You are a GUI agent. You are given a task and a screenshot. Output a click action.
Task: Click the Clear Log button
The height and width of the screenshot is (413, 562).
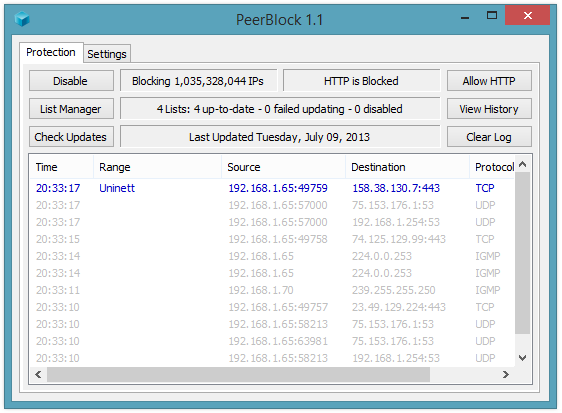(x=489, y=137)
